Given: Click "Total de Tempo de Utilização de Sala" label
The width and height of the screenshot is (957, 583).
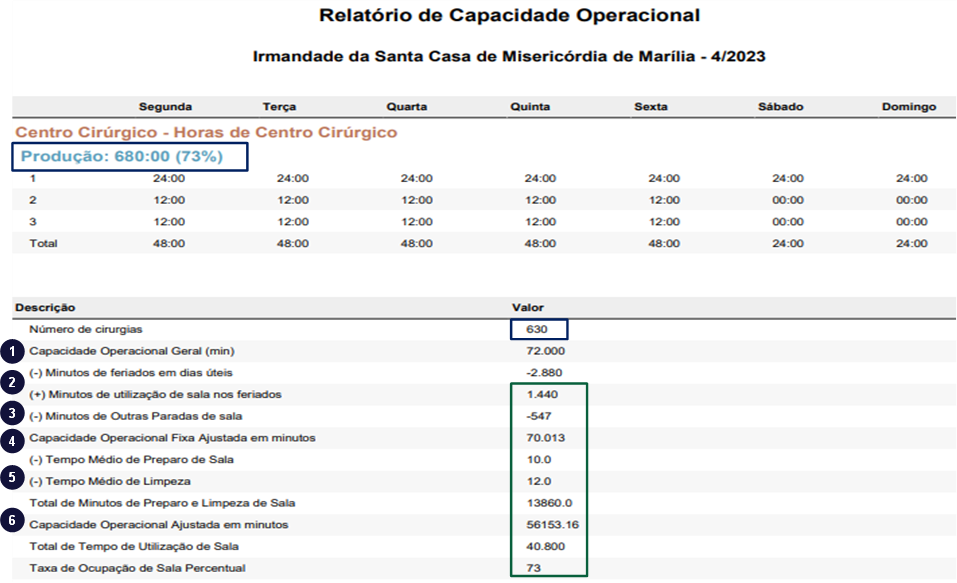Looking at the screenshot, I should point(134,546).
